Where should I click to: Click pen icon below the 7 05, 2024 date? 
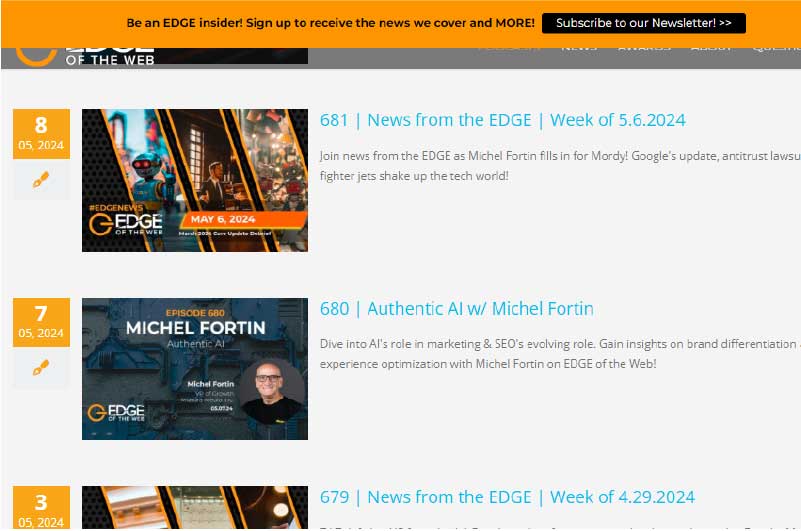pyautogui.click(x=41, y=367)
